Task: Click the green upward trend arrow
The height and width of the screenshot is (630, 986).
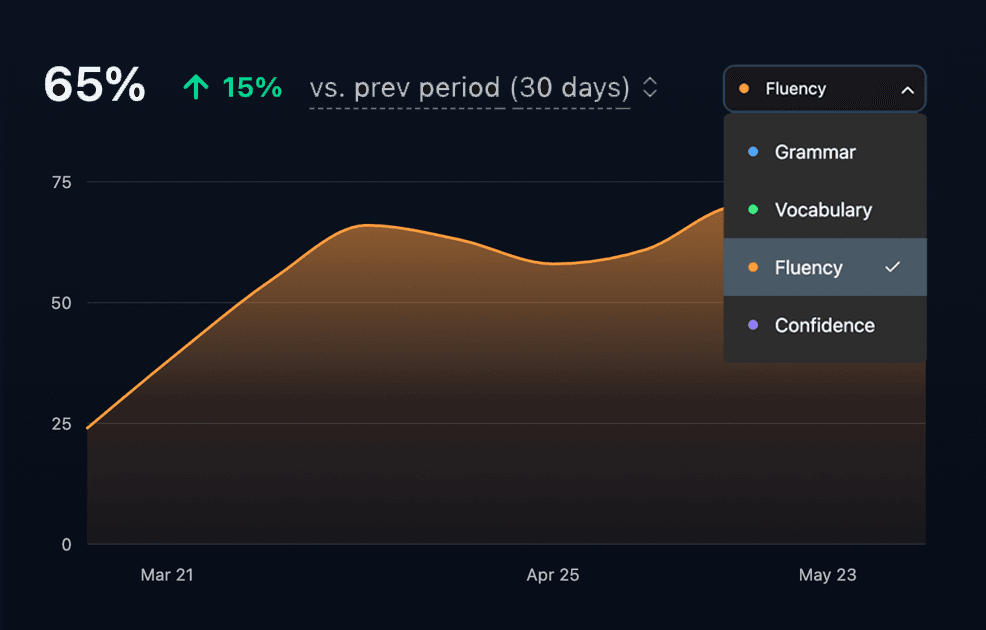Action: [x=194, y=87]
